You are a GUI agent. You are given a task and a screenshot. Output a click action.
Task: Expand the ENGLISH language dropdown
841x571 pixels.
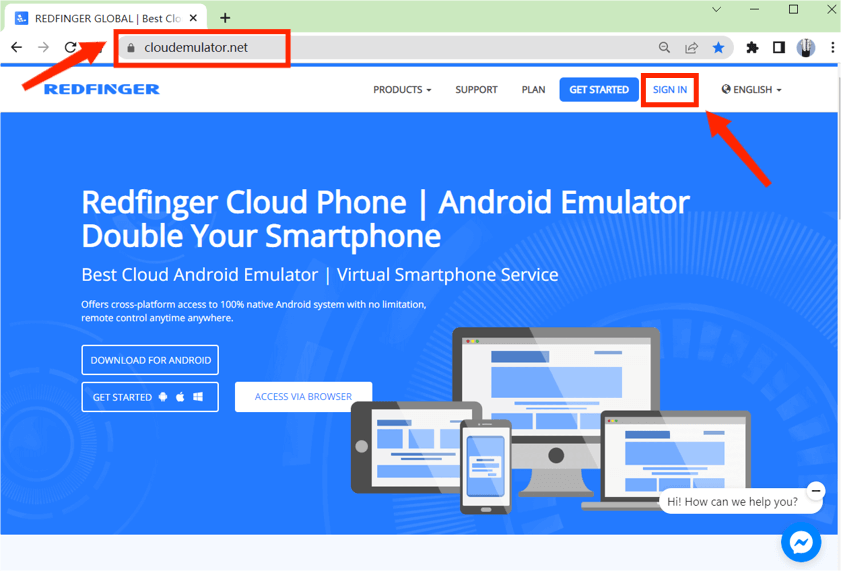point(751,90)
